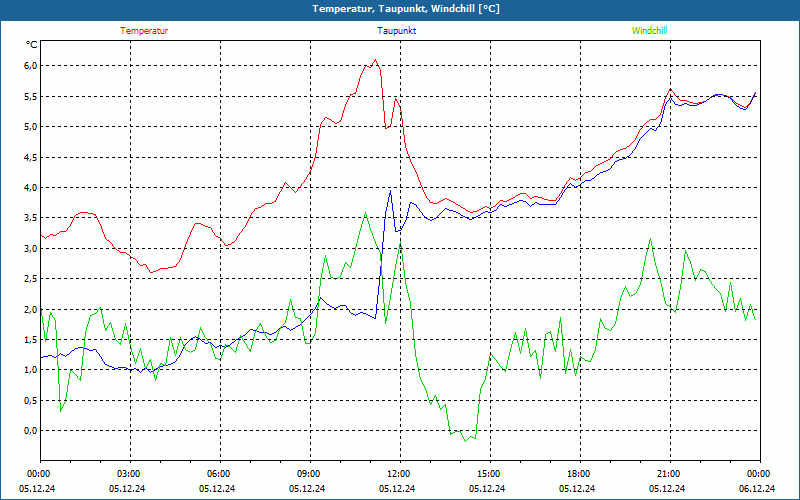Click the '3,0' y-axis value
This screenshot has height=500, width=800.
[x=31, y=248]
